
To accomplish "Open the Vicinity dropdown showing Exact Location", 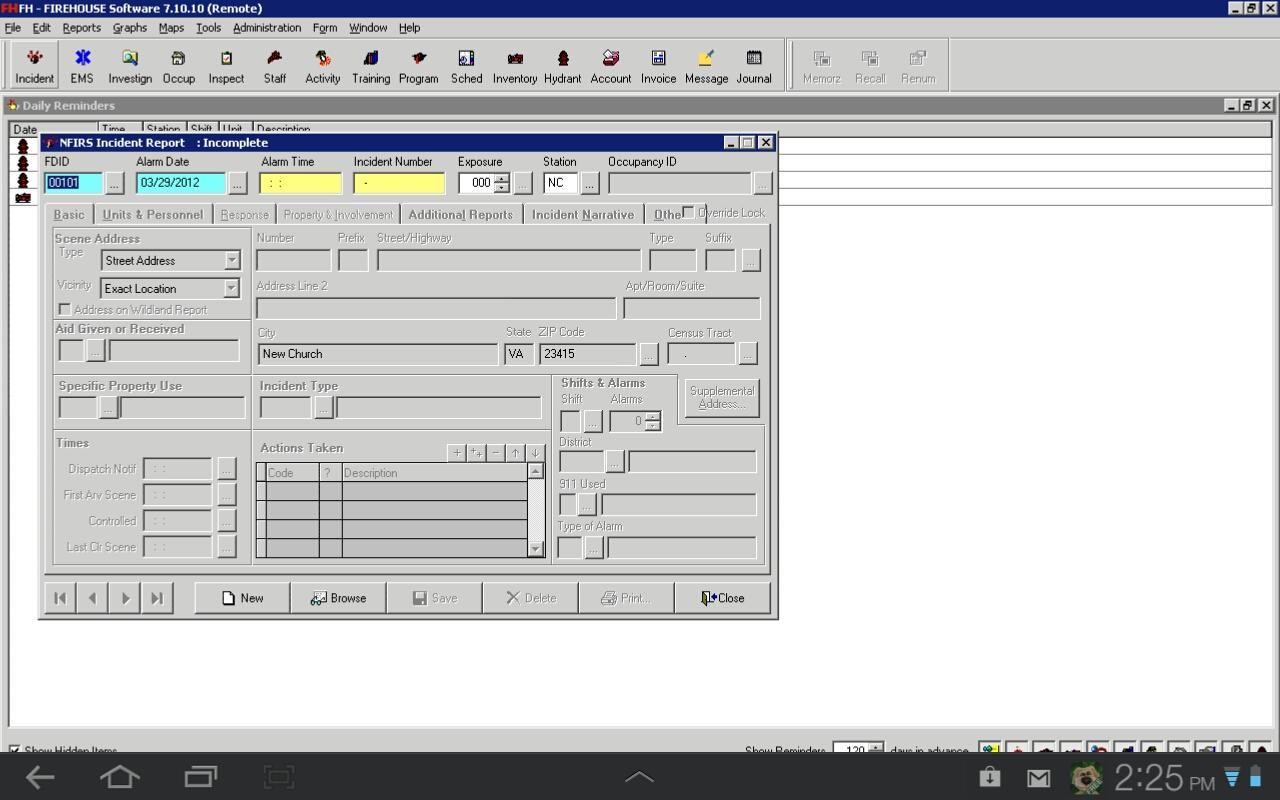I will coord(231,287).
